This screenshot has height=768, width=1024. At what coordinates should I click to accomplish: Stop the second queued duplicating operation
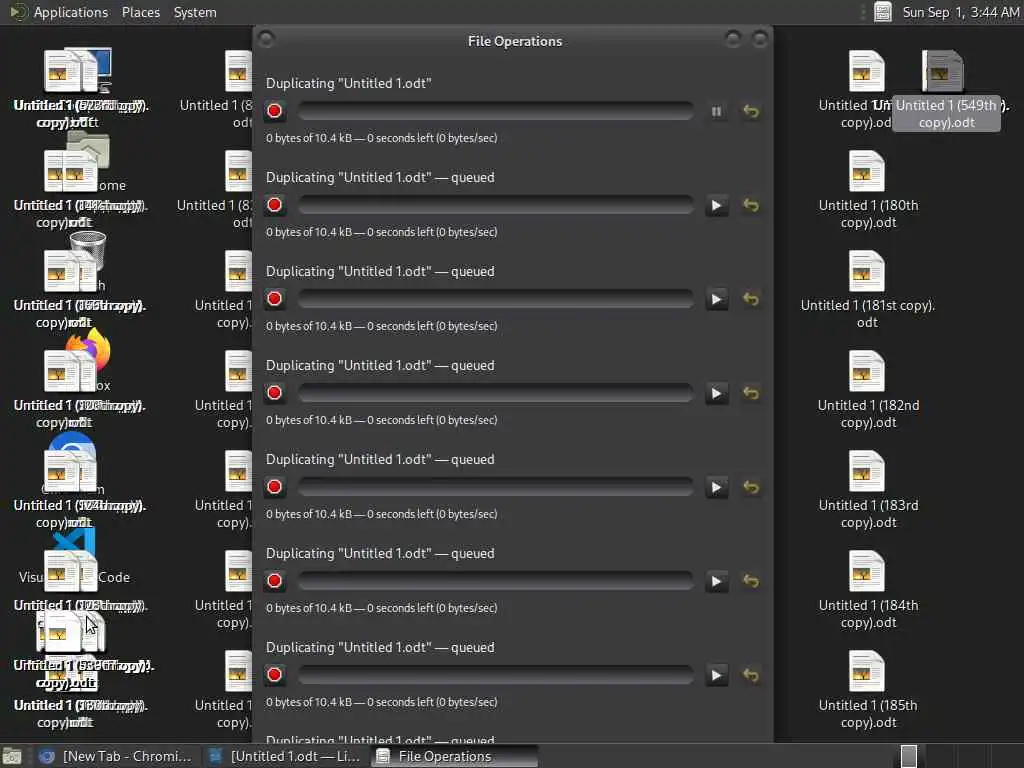point(274,299)
